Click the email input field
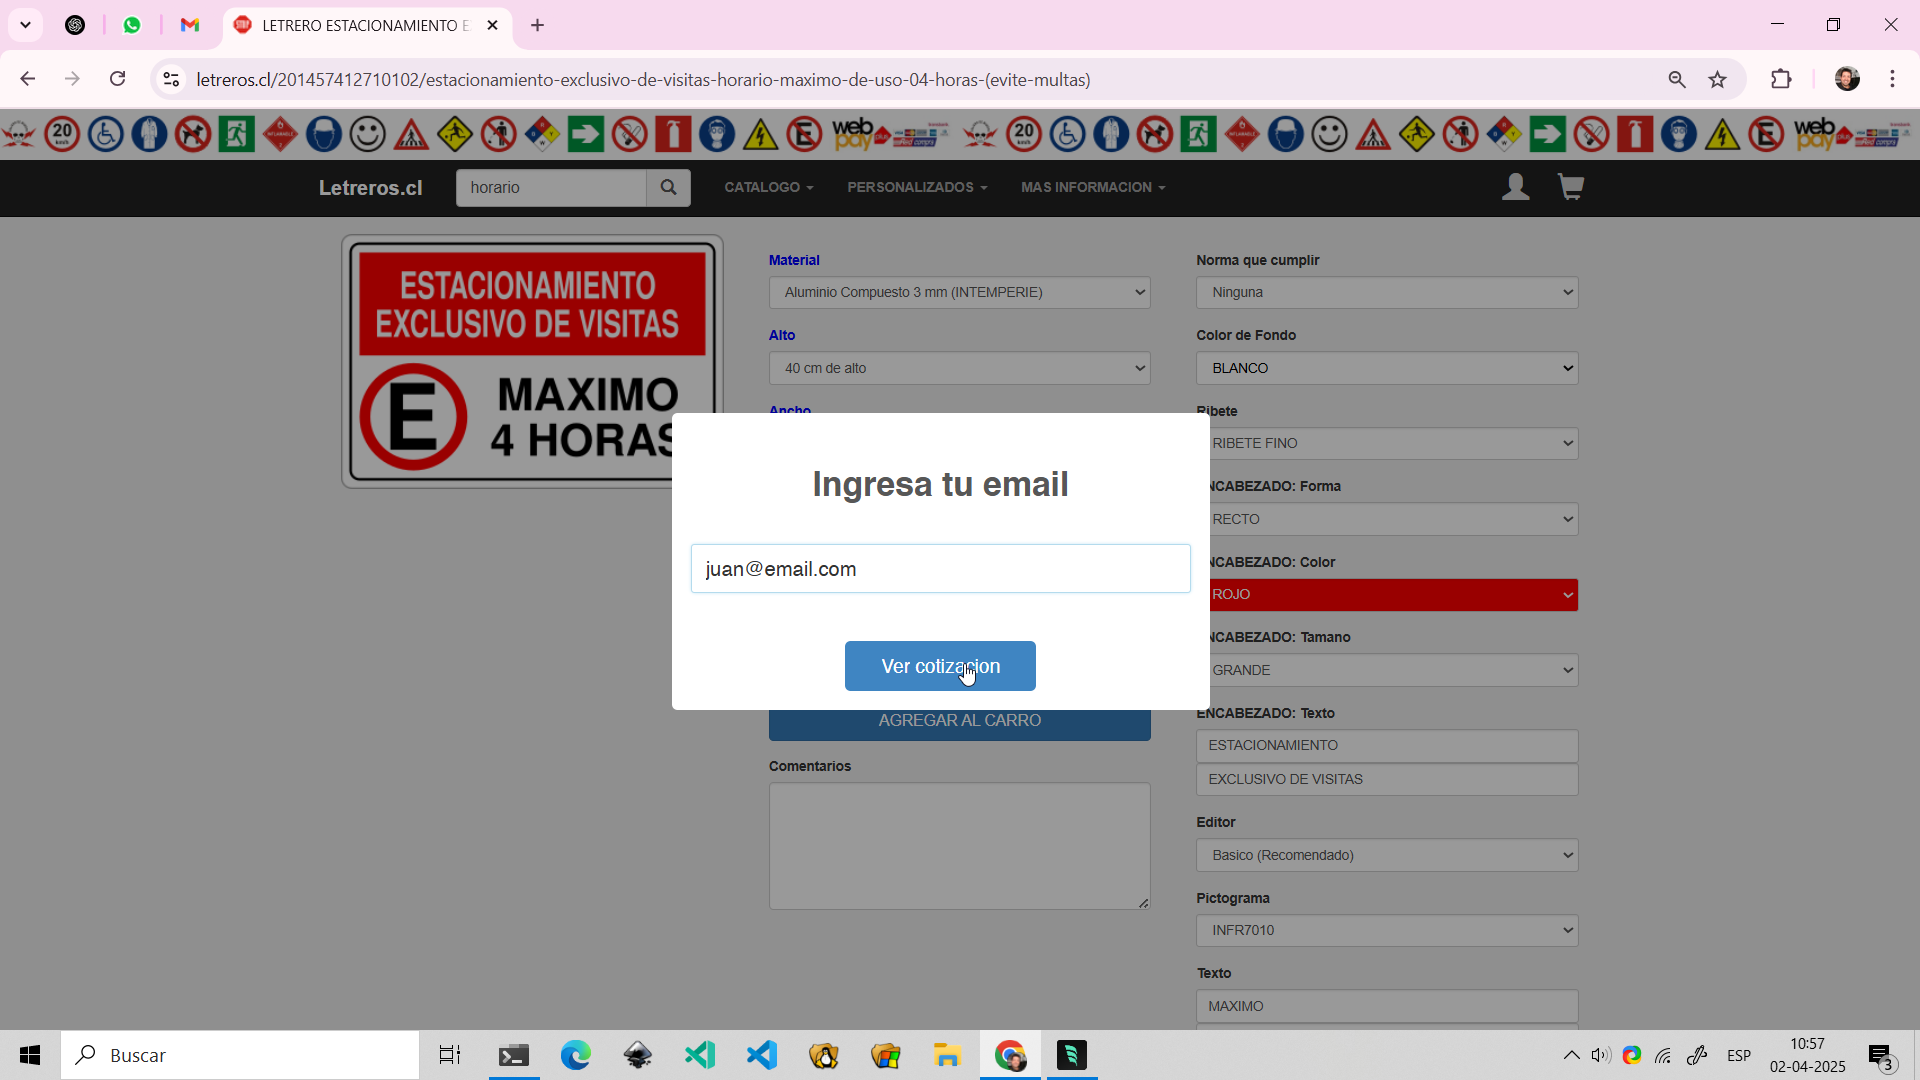Viewport: 1920px width, 1080px height. pos(940,569)
